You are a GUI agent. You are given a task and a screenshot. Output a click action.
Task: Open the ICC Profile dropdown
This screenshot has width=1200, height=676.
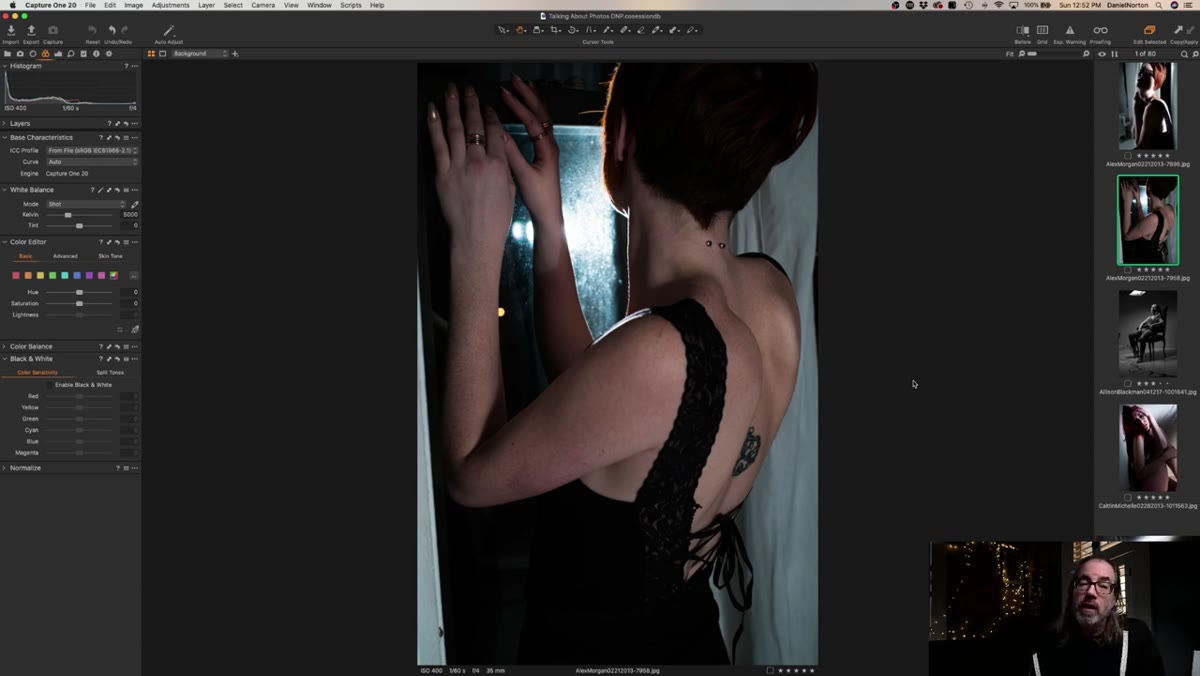click(92, 150)
